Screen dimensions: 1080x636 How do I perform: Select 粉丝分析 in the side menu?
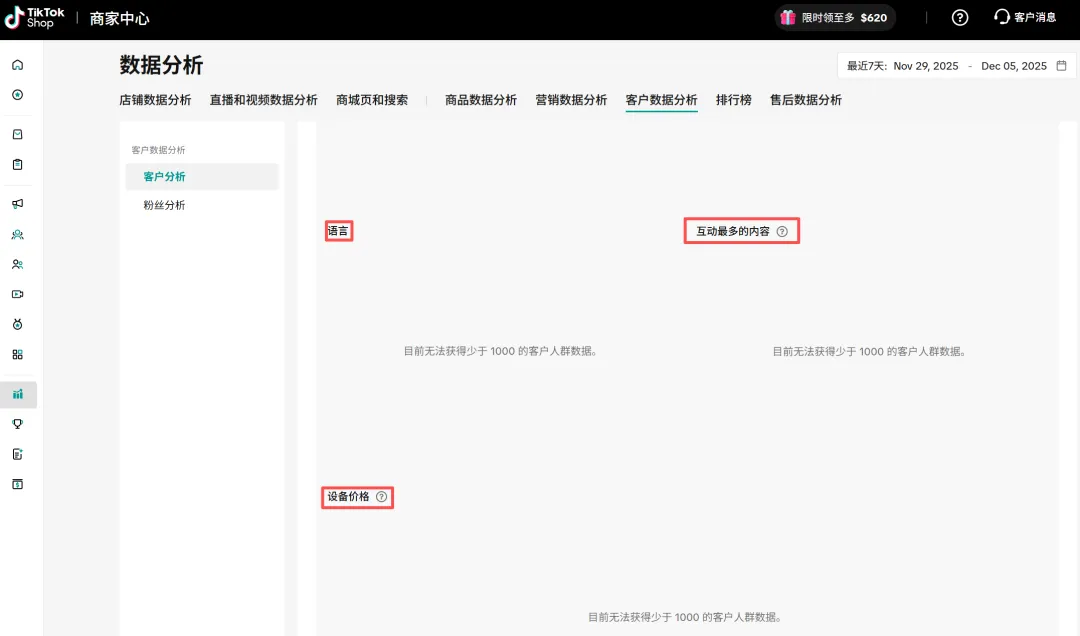[x=164, y=205]
